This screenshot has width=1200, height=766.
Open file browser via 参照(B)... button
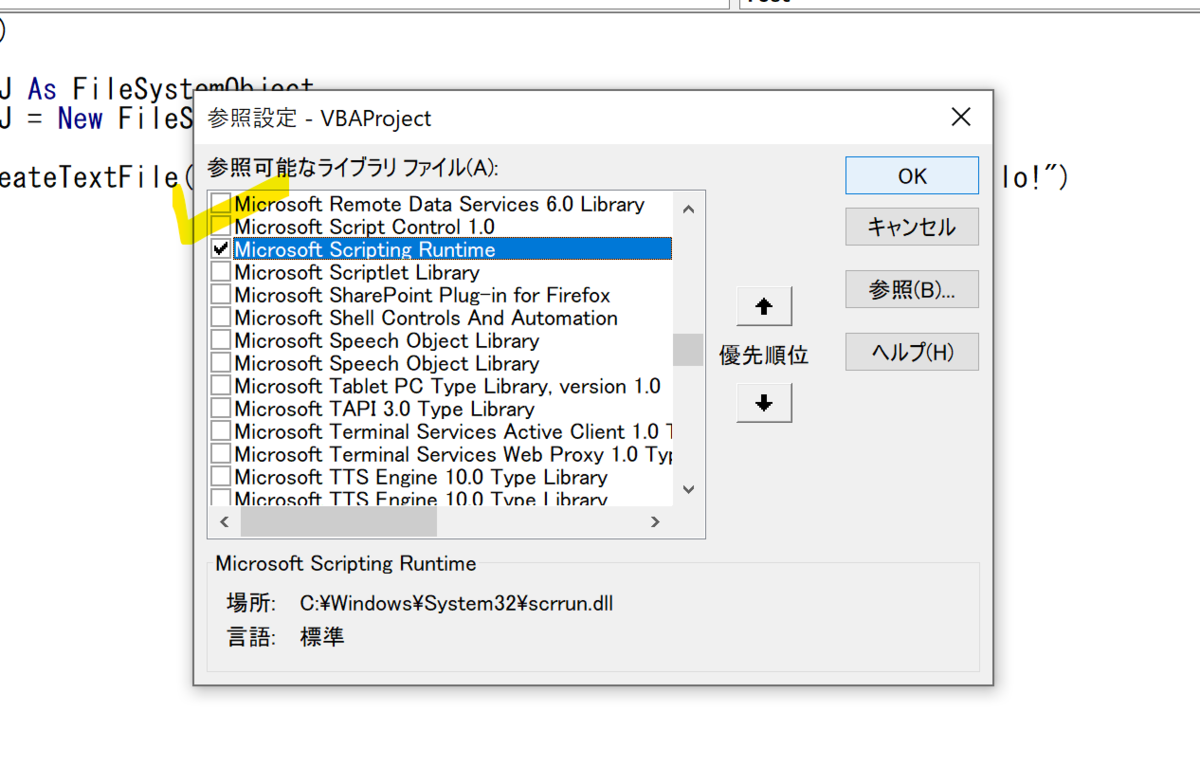tap(911, 289)
